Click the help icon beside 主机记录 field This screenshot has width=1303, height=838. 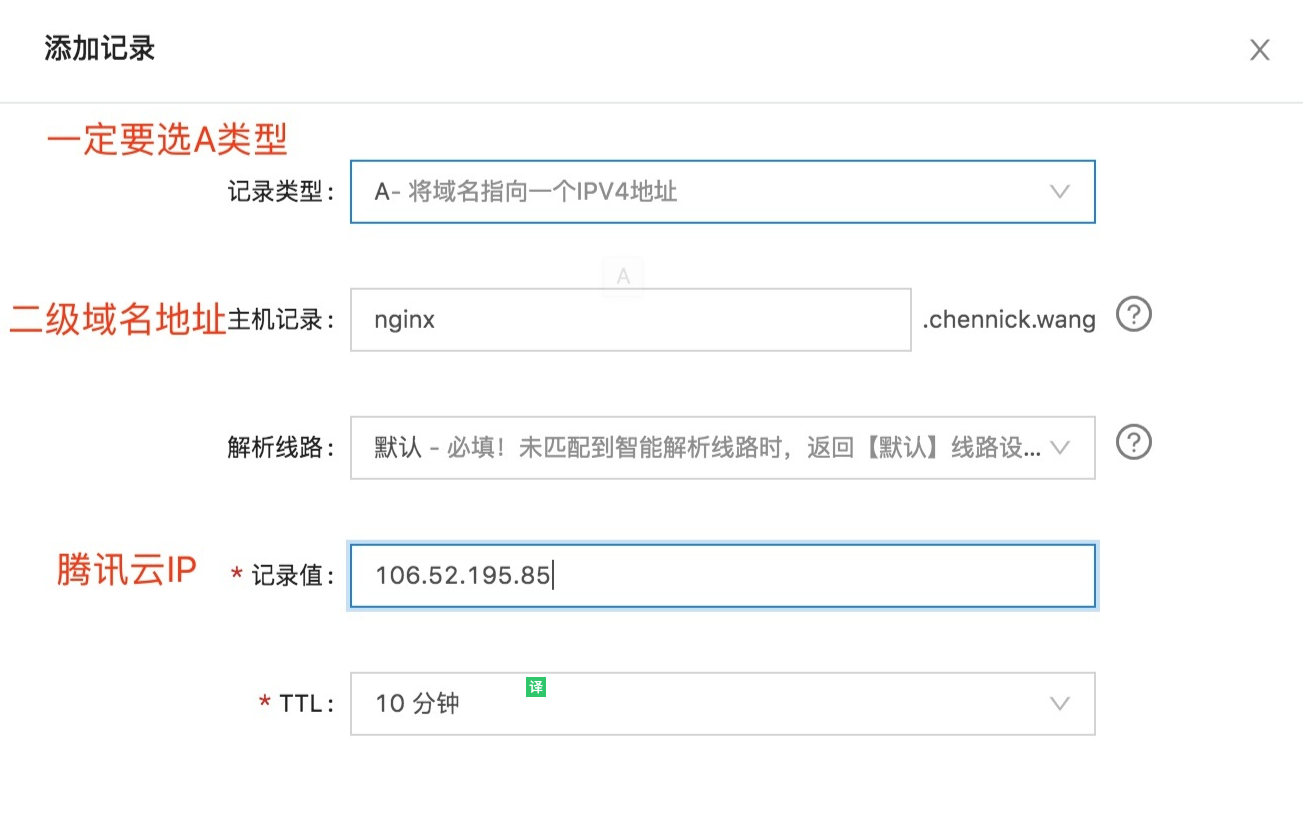1134,314
